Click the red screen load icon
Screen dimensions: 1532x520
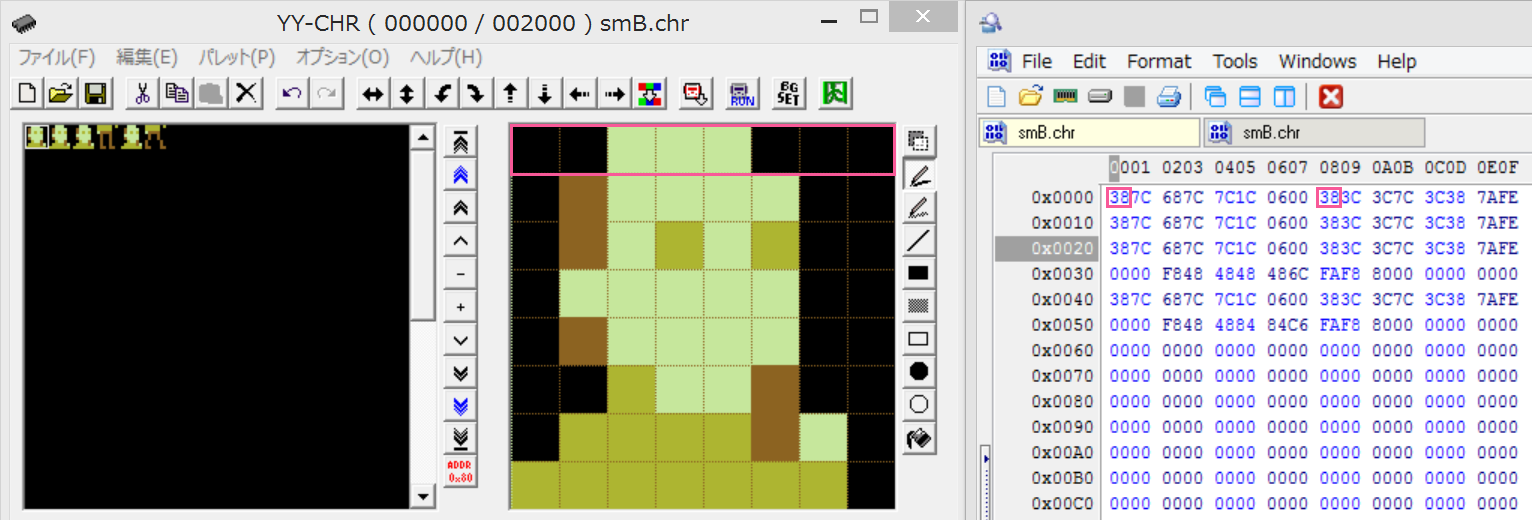point(695,94)
